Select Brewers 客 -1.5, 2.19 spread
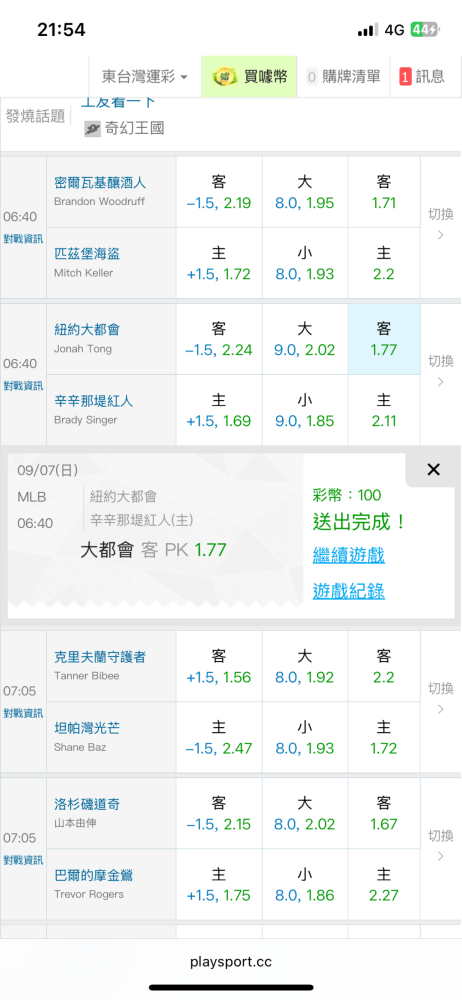Viewport: 462px width, 1000px height. pyautogui.click(x=219, y=193)
